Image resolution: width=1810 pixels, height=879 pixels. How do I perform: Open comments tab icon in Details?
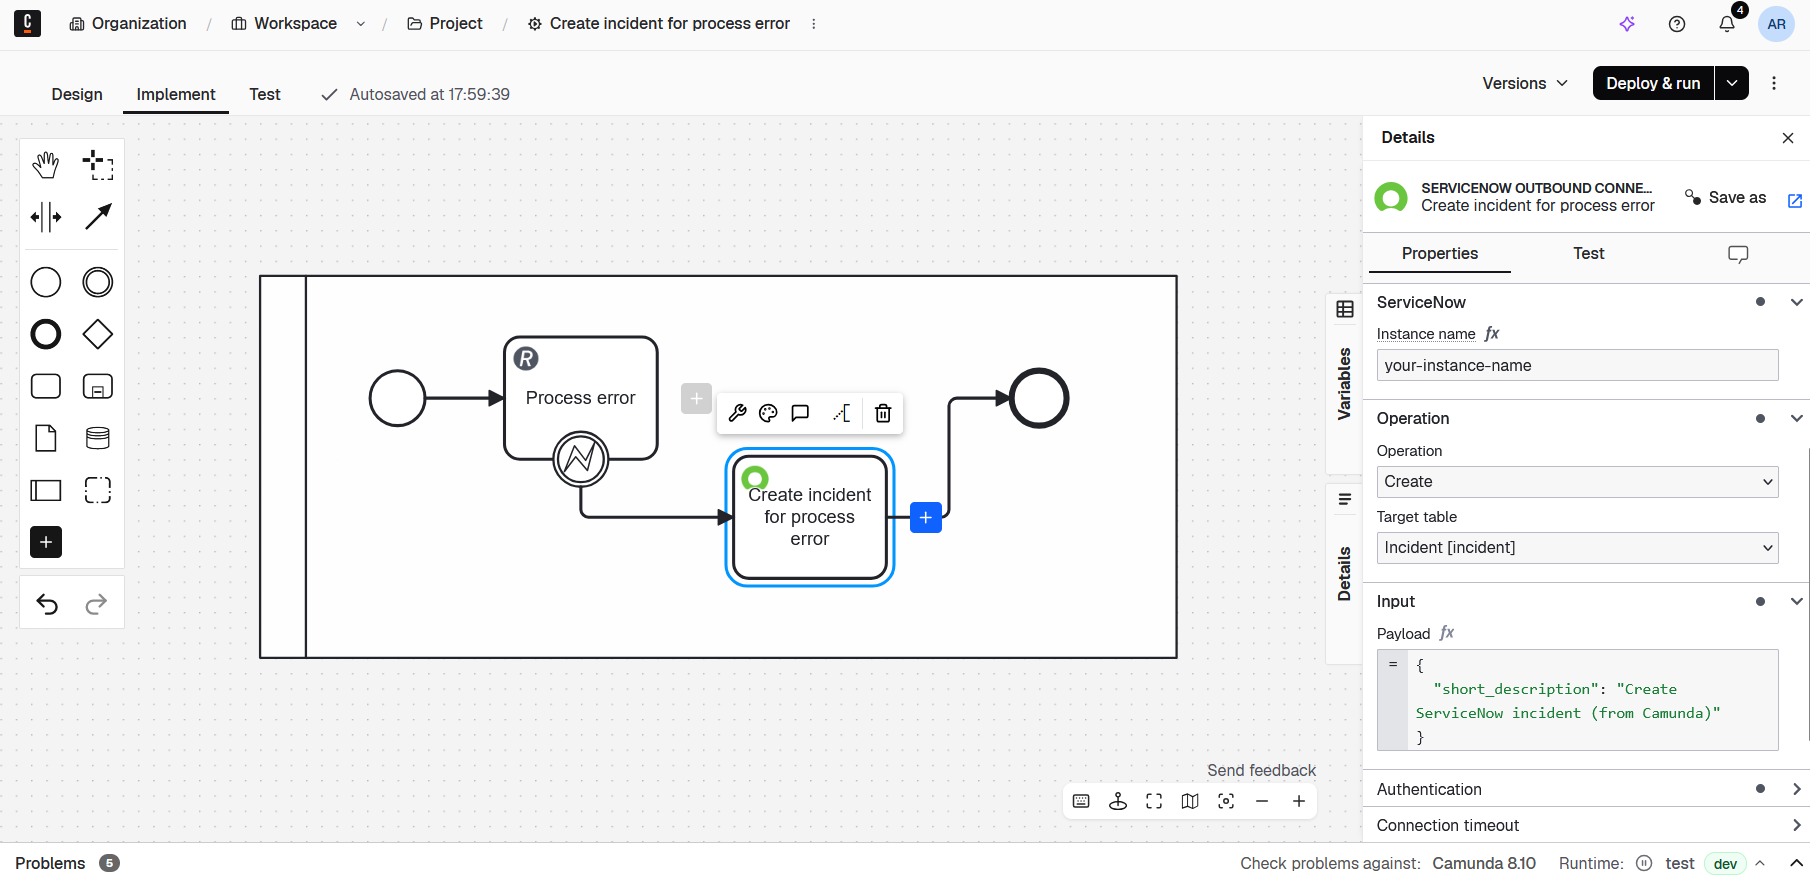1738,254
